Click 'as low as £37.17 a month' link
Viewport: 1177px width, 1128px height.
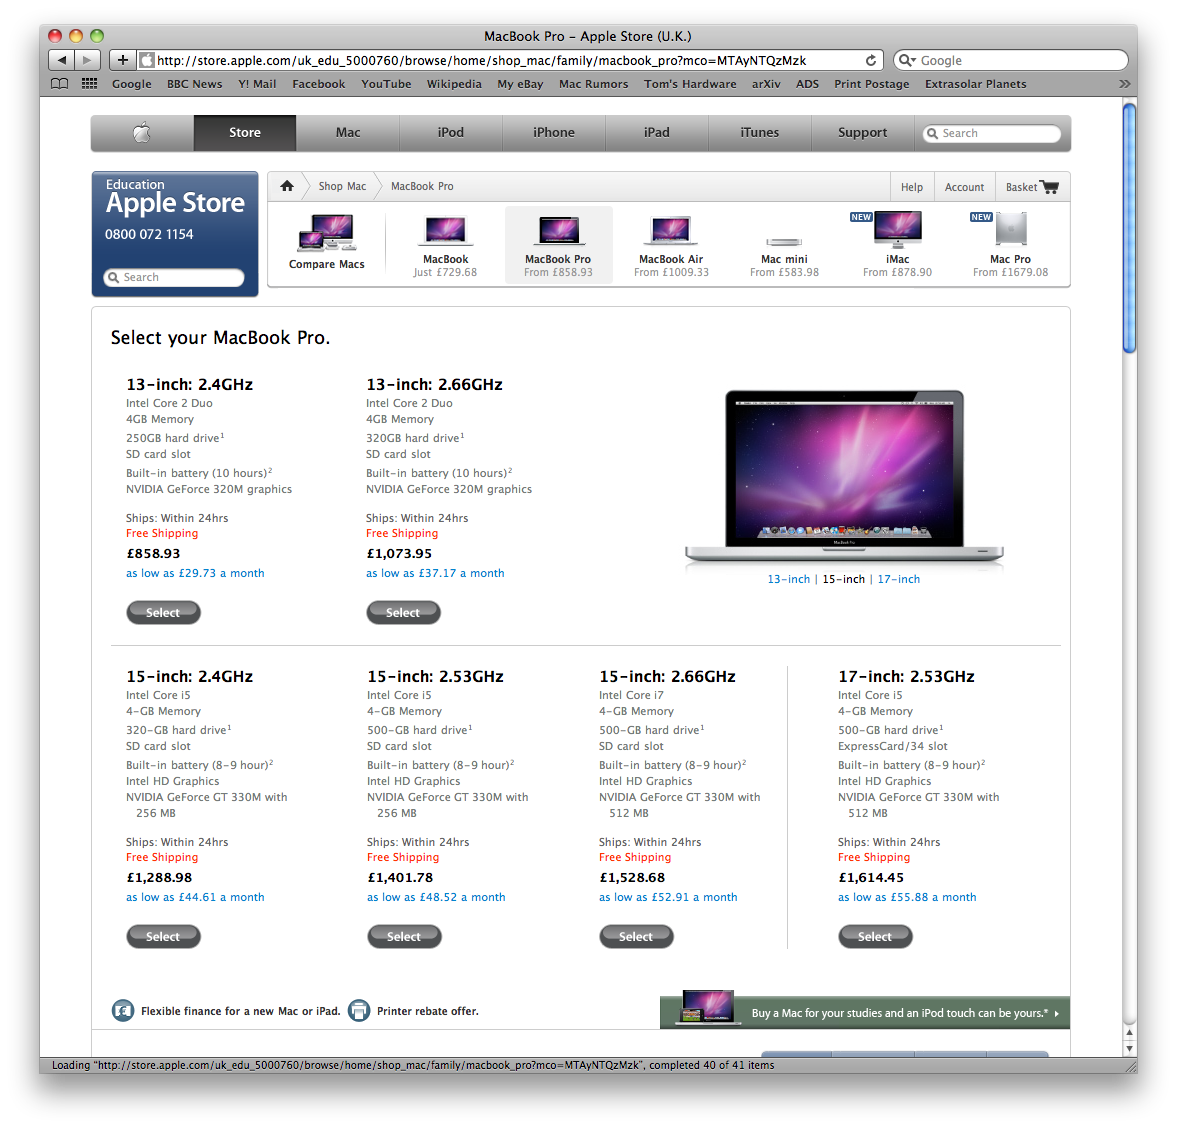pyautogui.click(x=435, y=573)
